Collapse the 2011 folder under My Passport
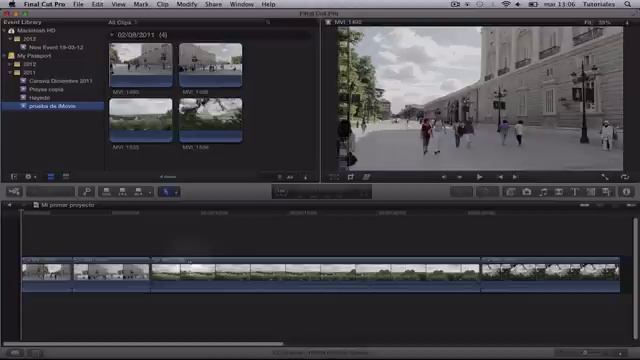Screen dimensions: 640x360 (10, 73)
